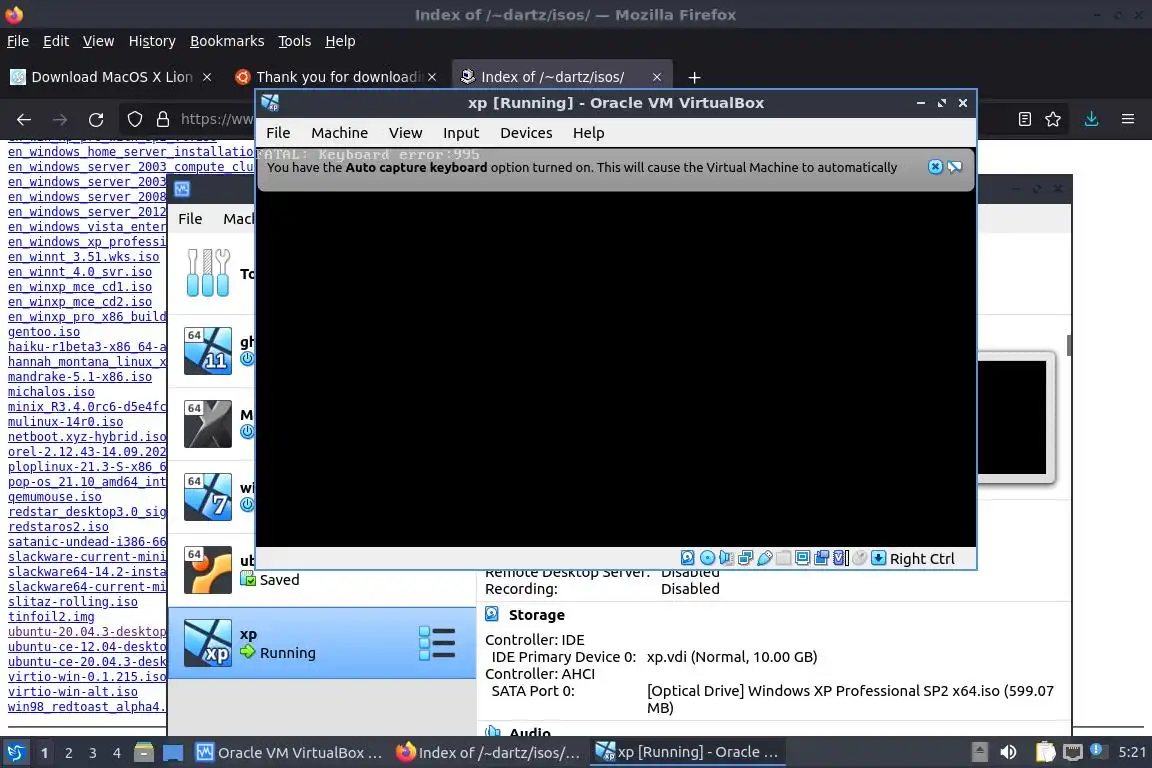Open the VM window Machine menu

tap(339, 133)
